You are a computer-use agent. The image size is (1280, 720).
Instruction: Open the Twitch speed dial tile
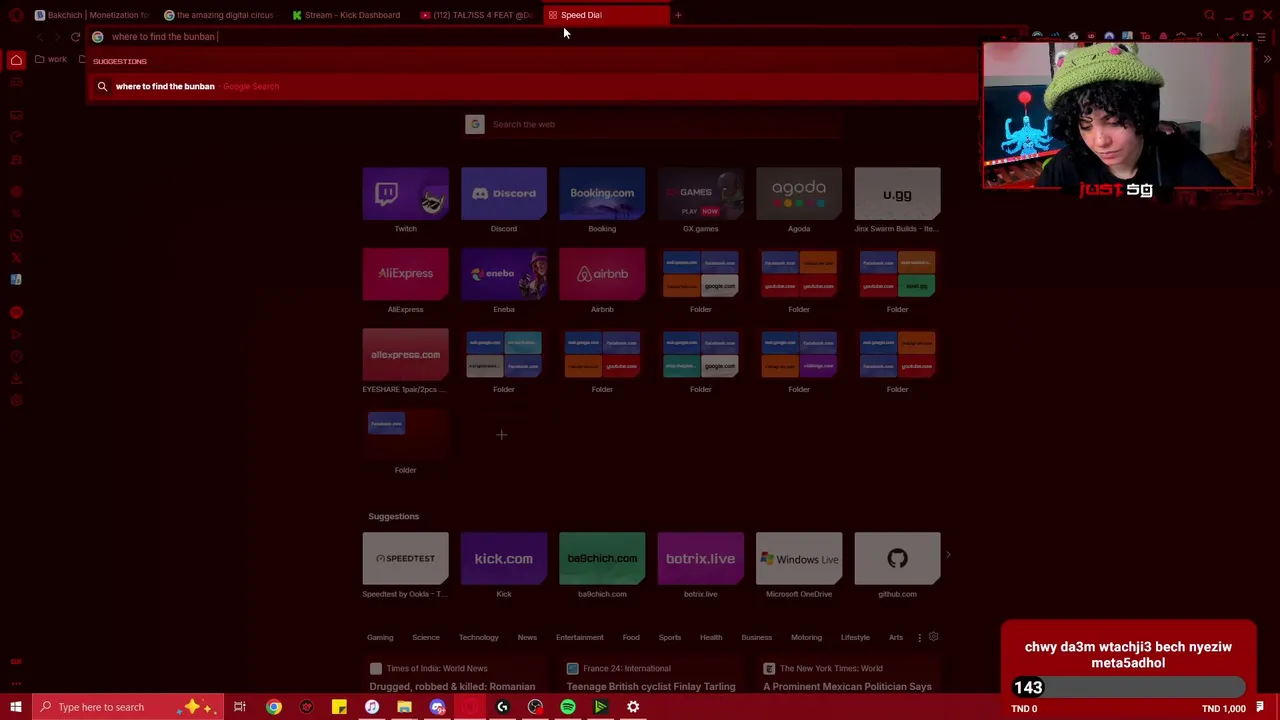pos(405,194)
